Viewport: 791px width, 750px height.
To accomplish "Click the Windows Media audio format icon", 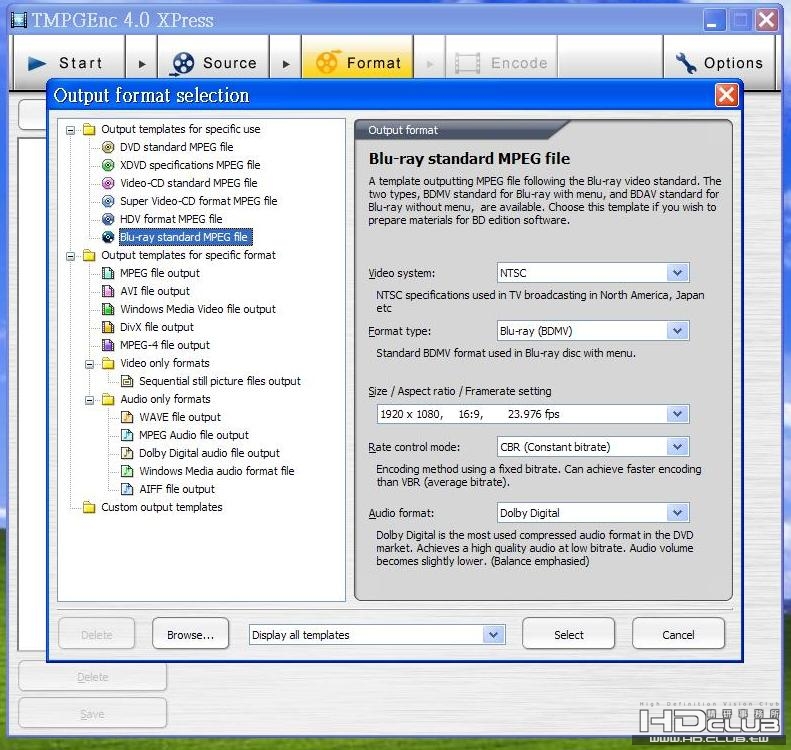I will tap(127, 471).
